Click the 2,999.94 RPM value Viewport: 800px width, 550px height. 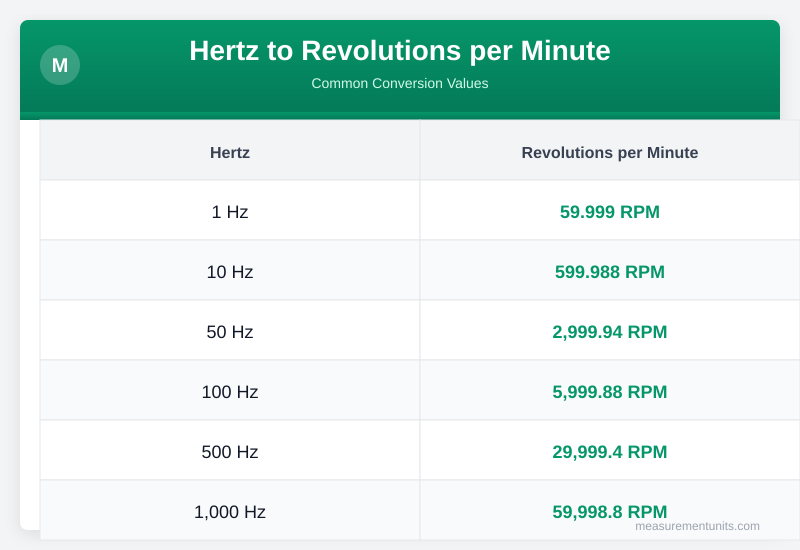(x=610, y=332)
